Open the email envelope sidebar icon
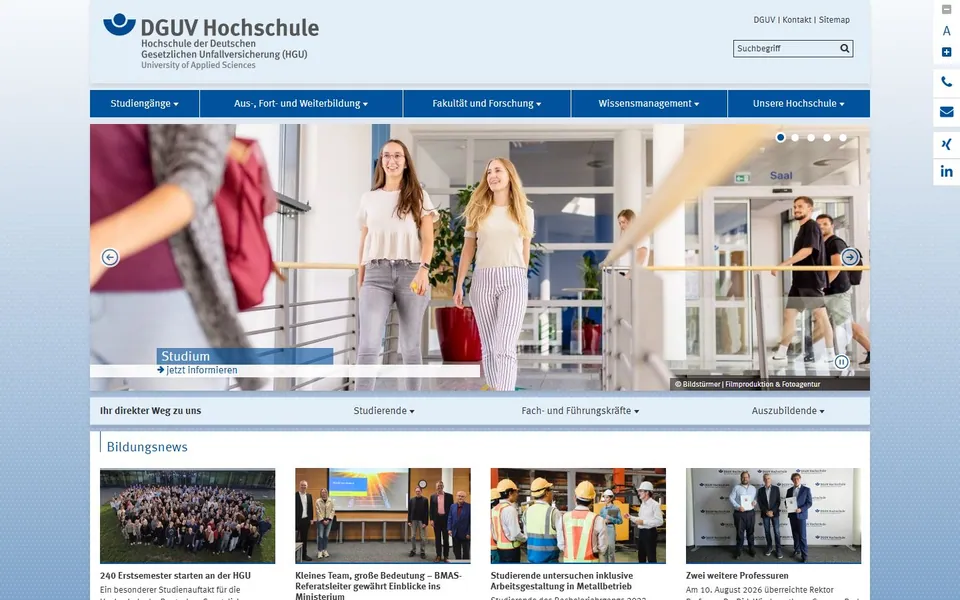960x600 pixels. (946, 112)
